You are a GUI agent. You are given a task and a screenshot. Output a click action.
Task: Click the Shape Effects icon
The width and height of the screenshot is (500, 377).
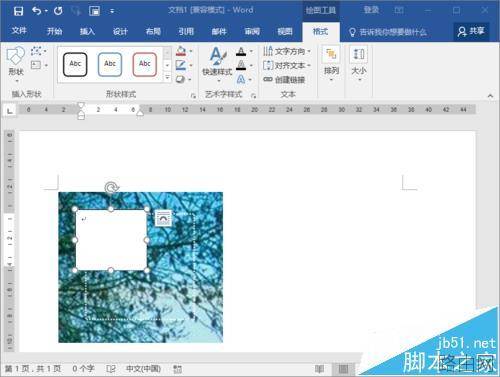point(181,79)
